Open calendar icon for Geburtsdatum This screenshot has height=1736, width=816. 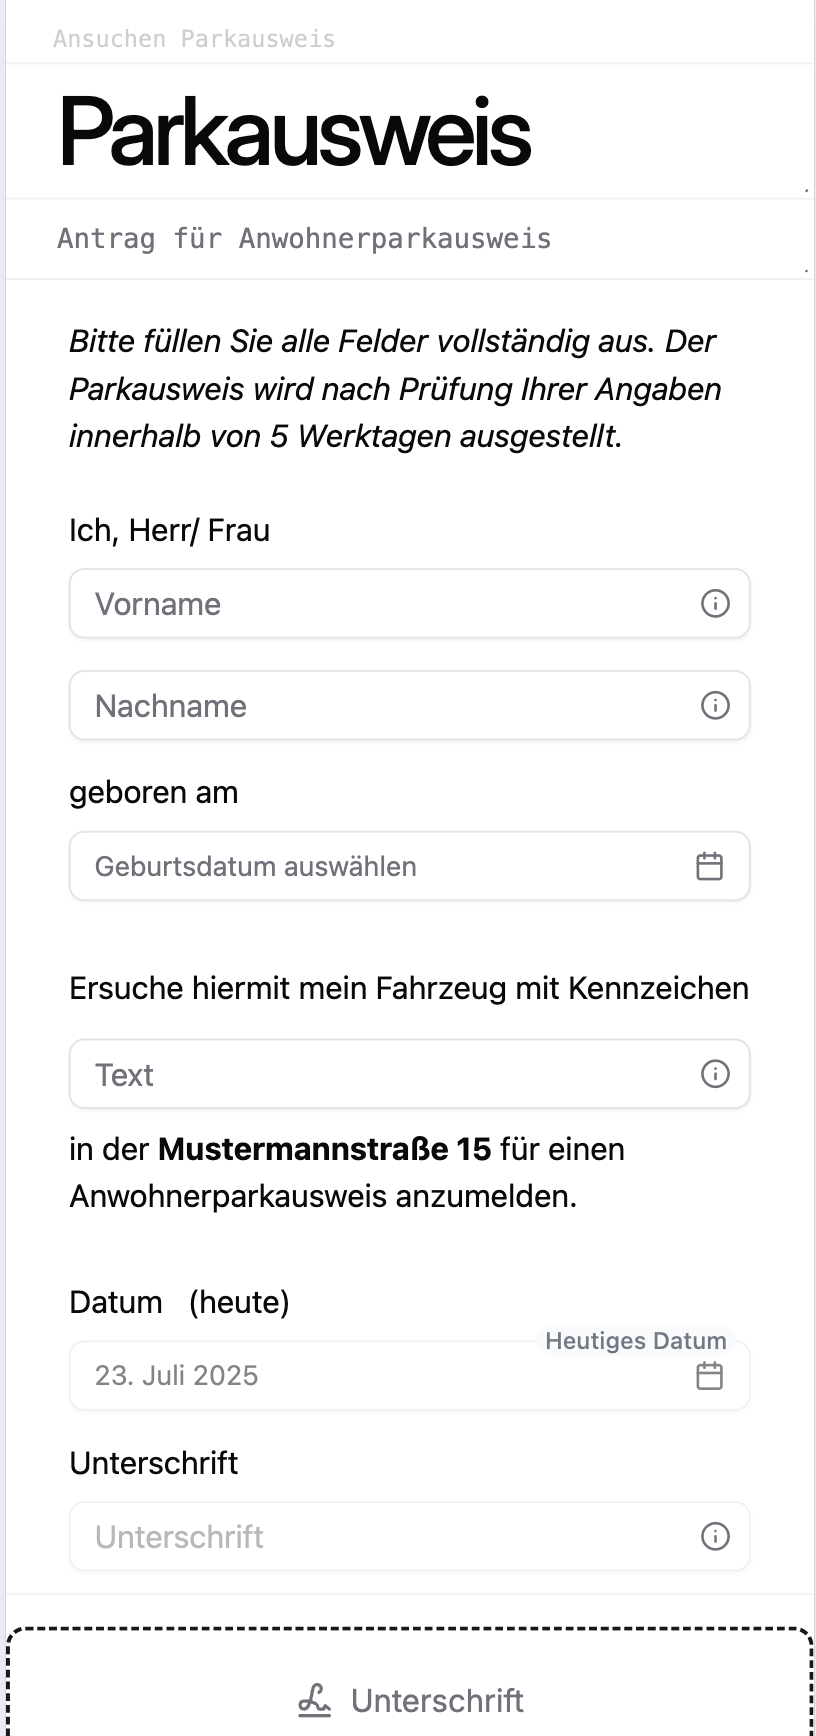click(x=709, y=866)
